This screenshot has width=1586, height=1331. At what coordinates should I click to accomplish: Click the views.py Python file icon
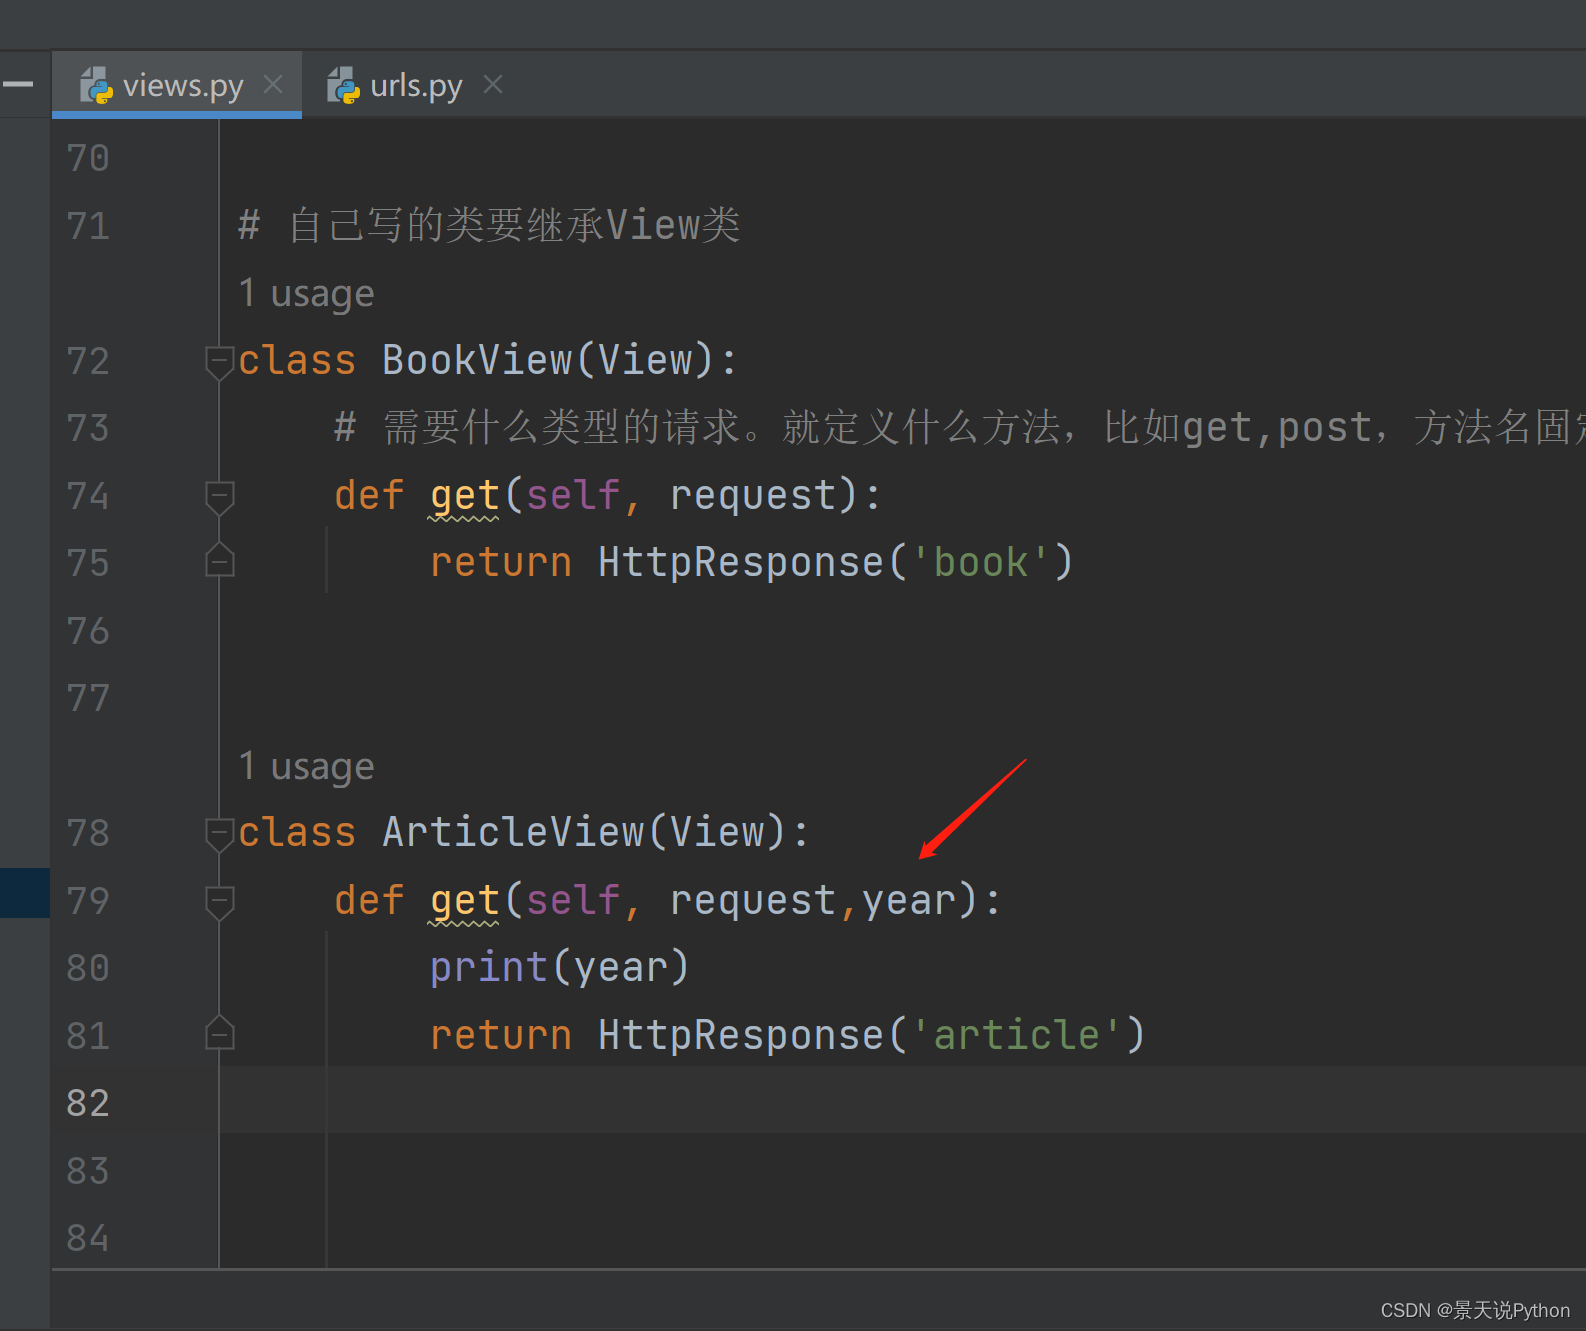point(96,86)
